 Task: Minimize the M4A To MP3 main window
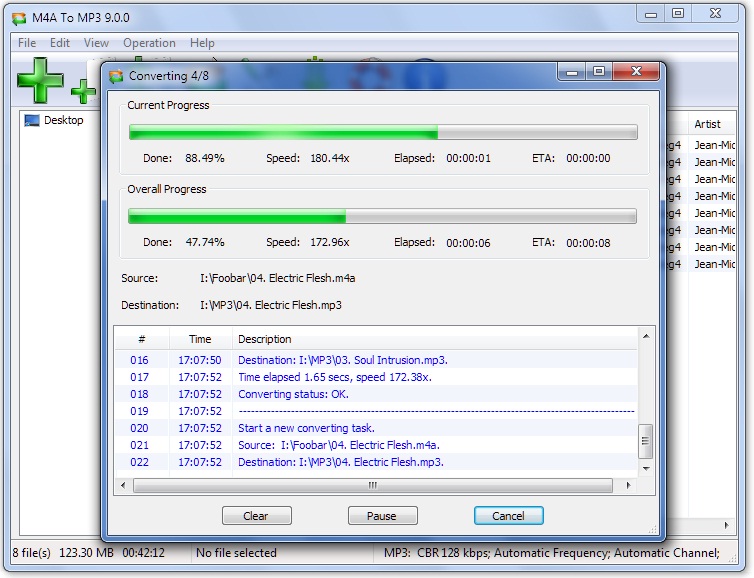point(651,14)
